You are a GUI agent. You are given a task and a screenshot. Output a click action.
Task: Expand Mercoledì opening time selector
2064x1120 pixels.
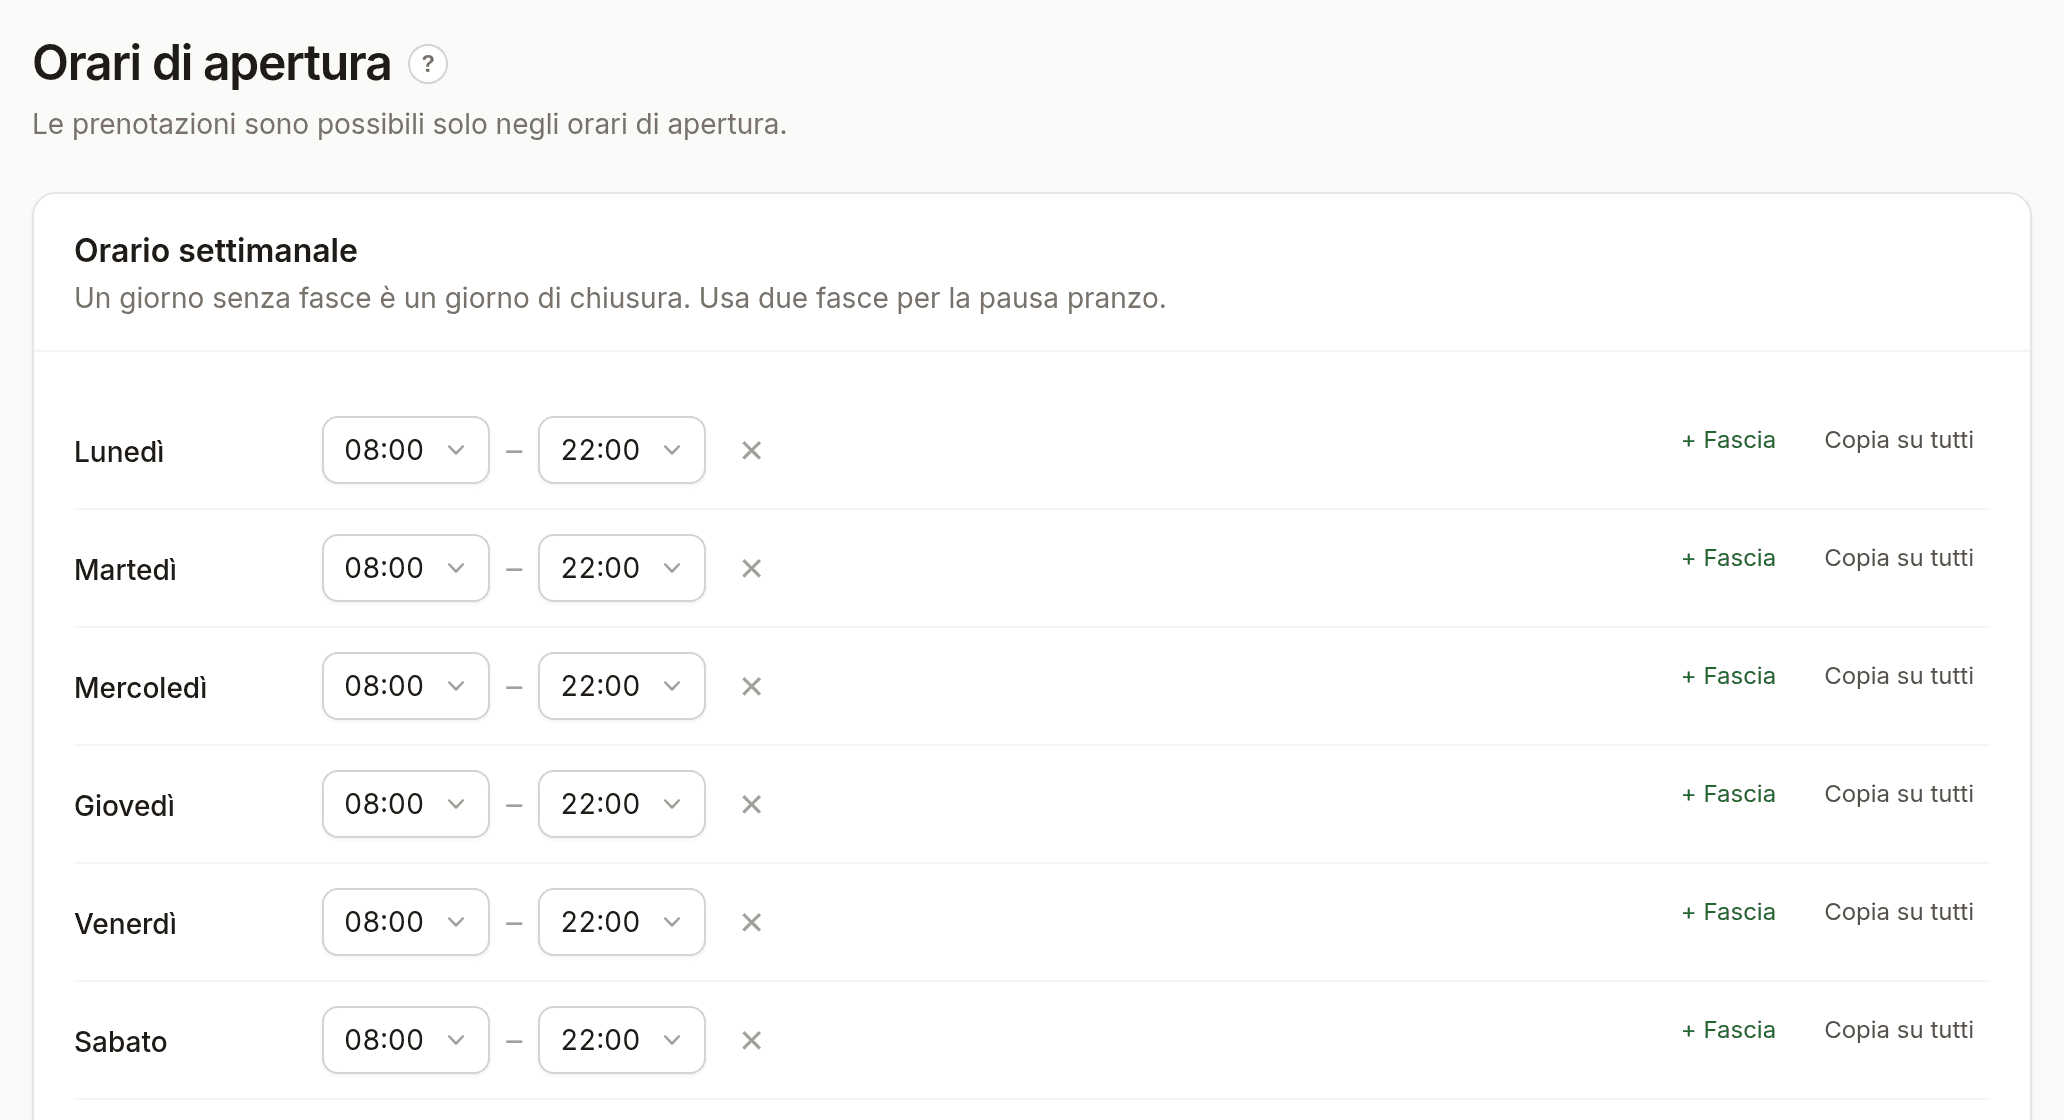click(x=406, y=686)
